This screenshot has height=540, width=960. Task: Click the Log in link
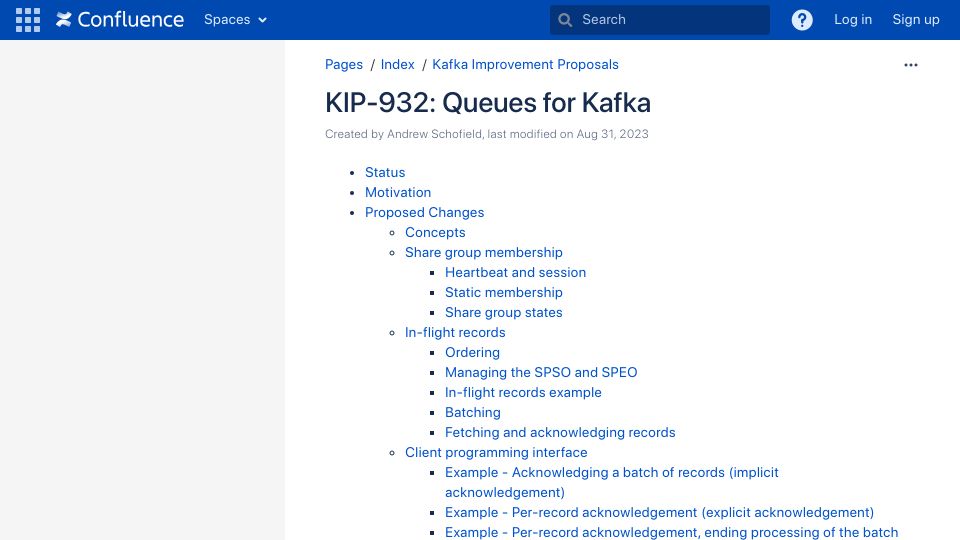(853, 20)
